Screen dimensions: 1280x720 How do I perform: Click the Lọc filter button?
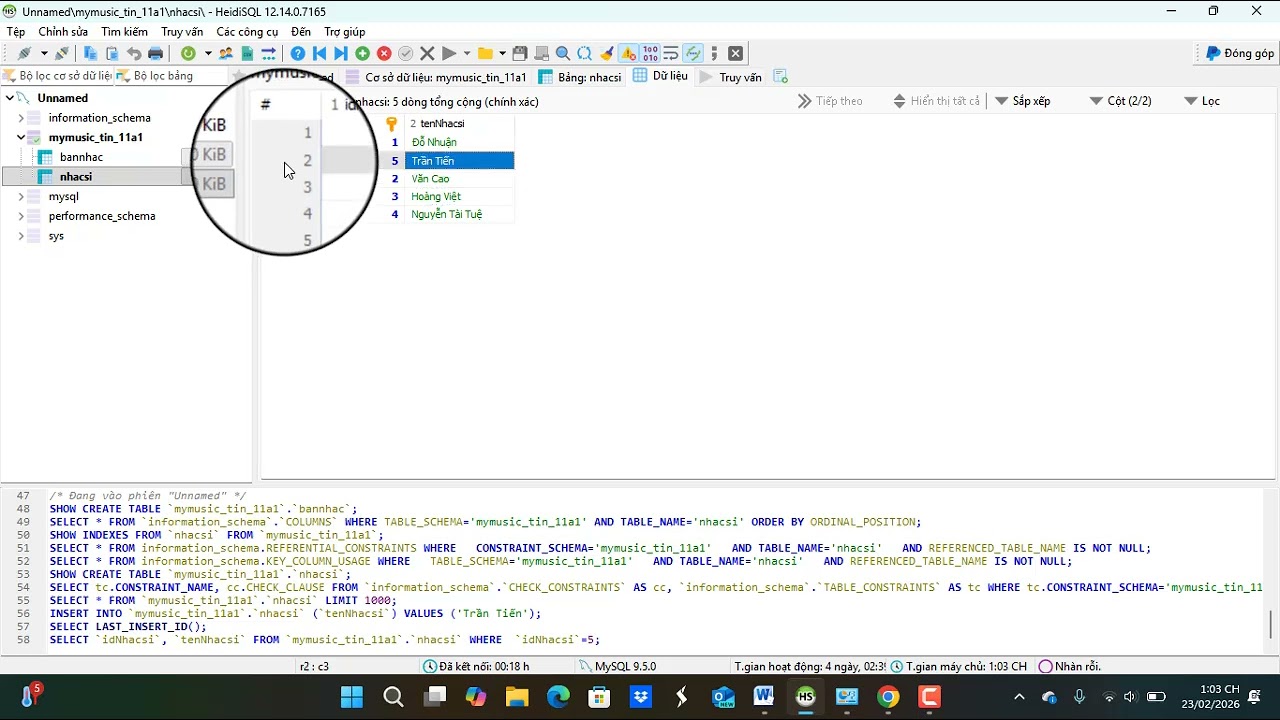(x=1202, y=101)
